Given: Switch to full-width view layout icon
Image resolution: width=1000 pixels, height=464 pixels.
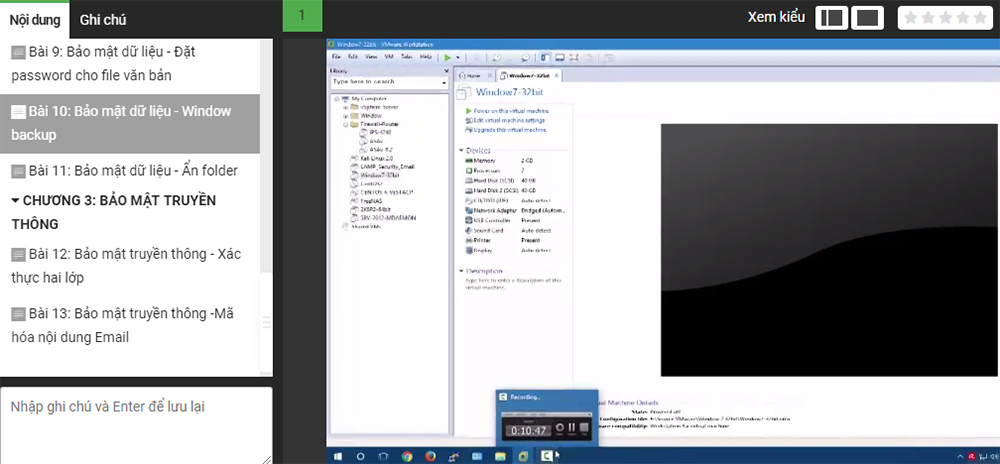Looking at the screenshot, I should click(868, 18).
